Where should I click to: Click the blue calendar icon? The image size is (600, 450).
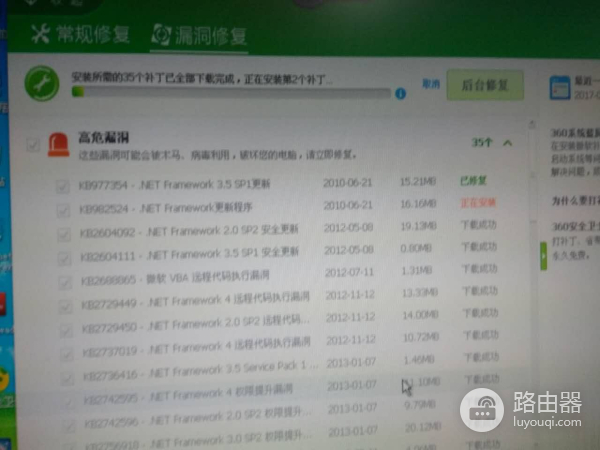point(559,88)
